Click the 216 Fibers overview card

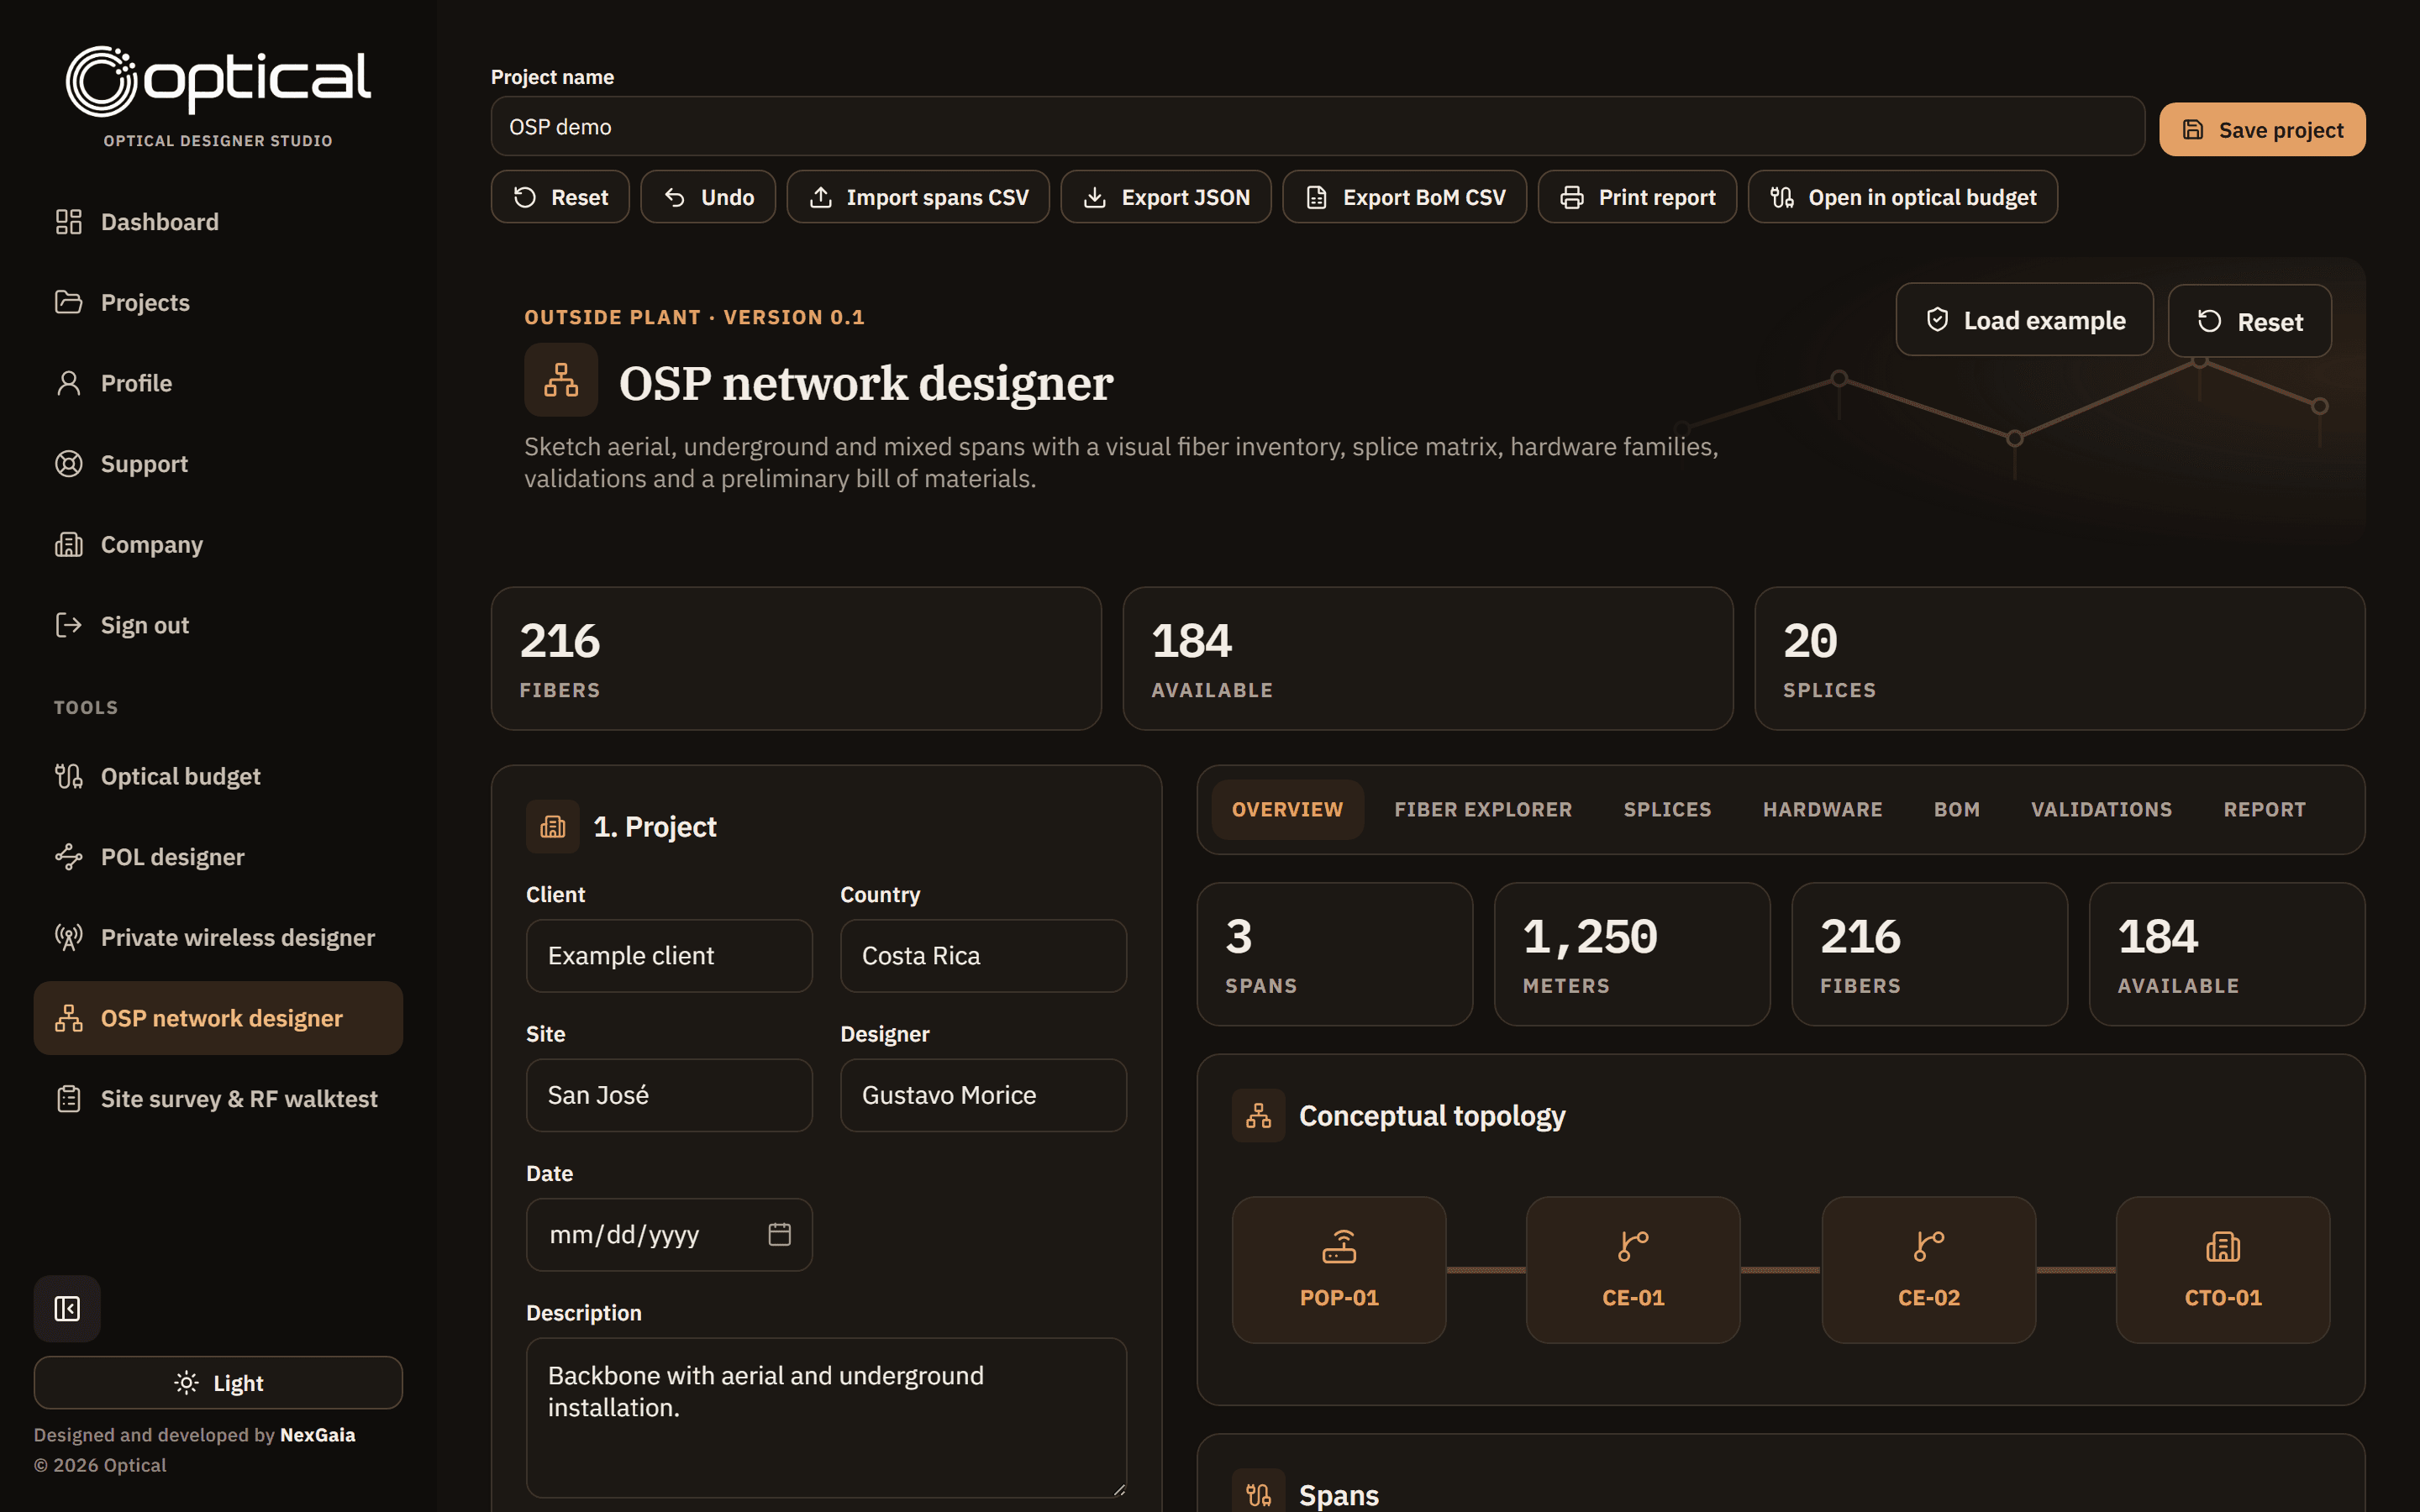coord(1930,954)
